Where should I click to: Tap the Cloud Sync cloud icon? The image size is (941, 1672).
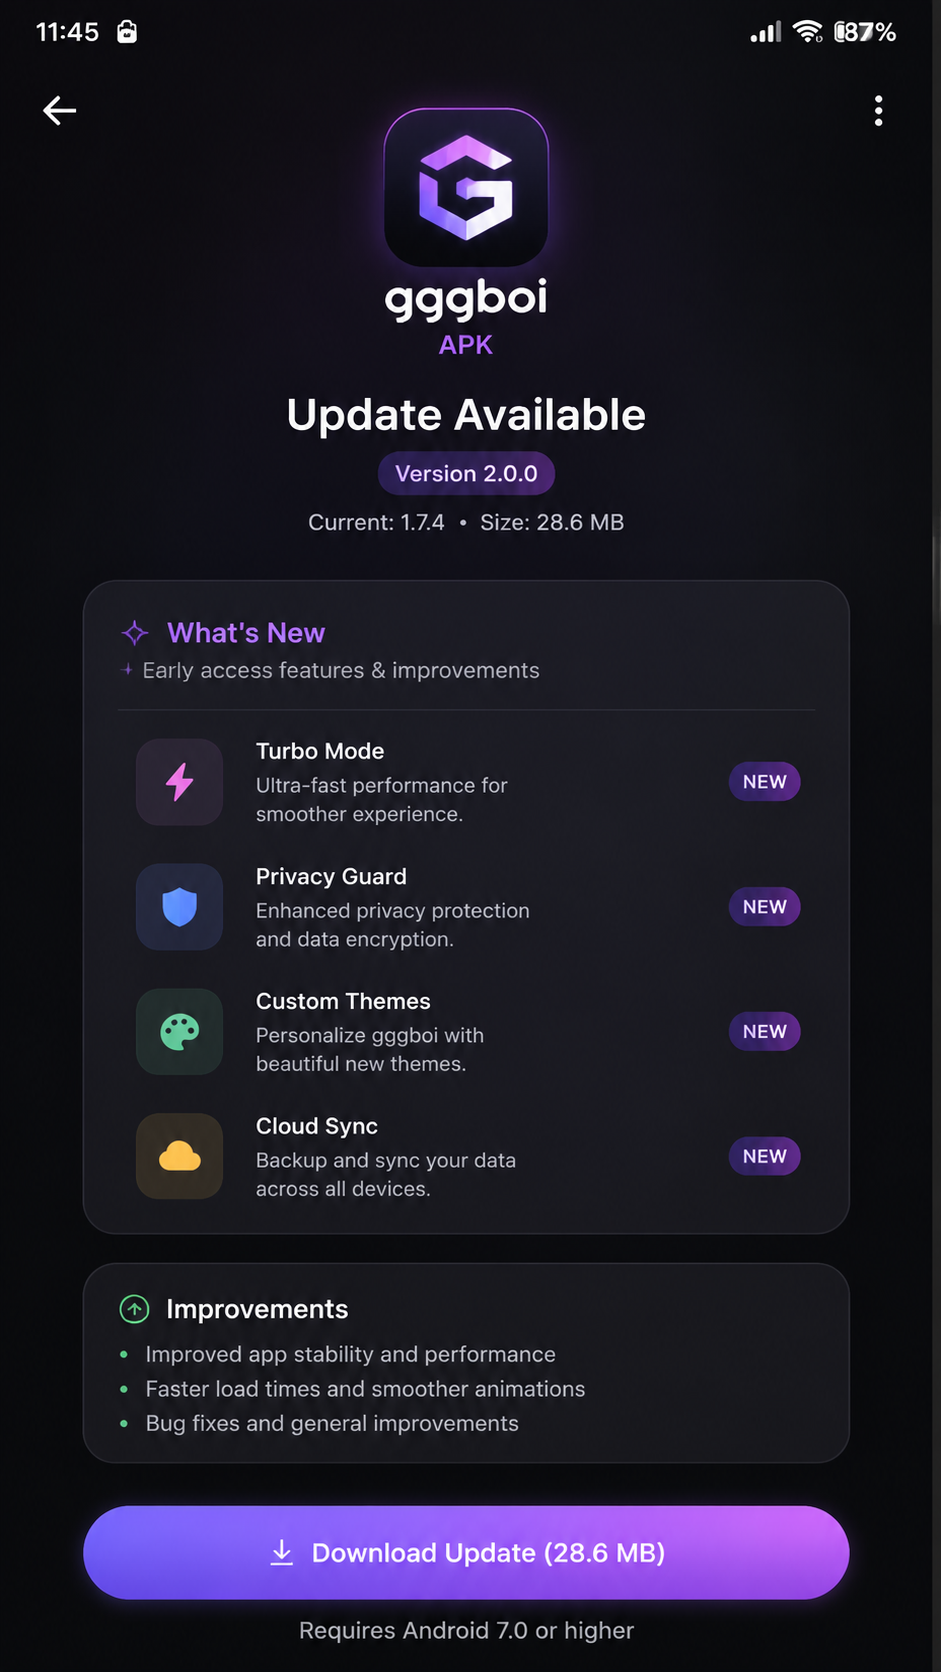pyautogui.click(x=180, y=1156)
